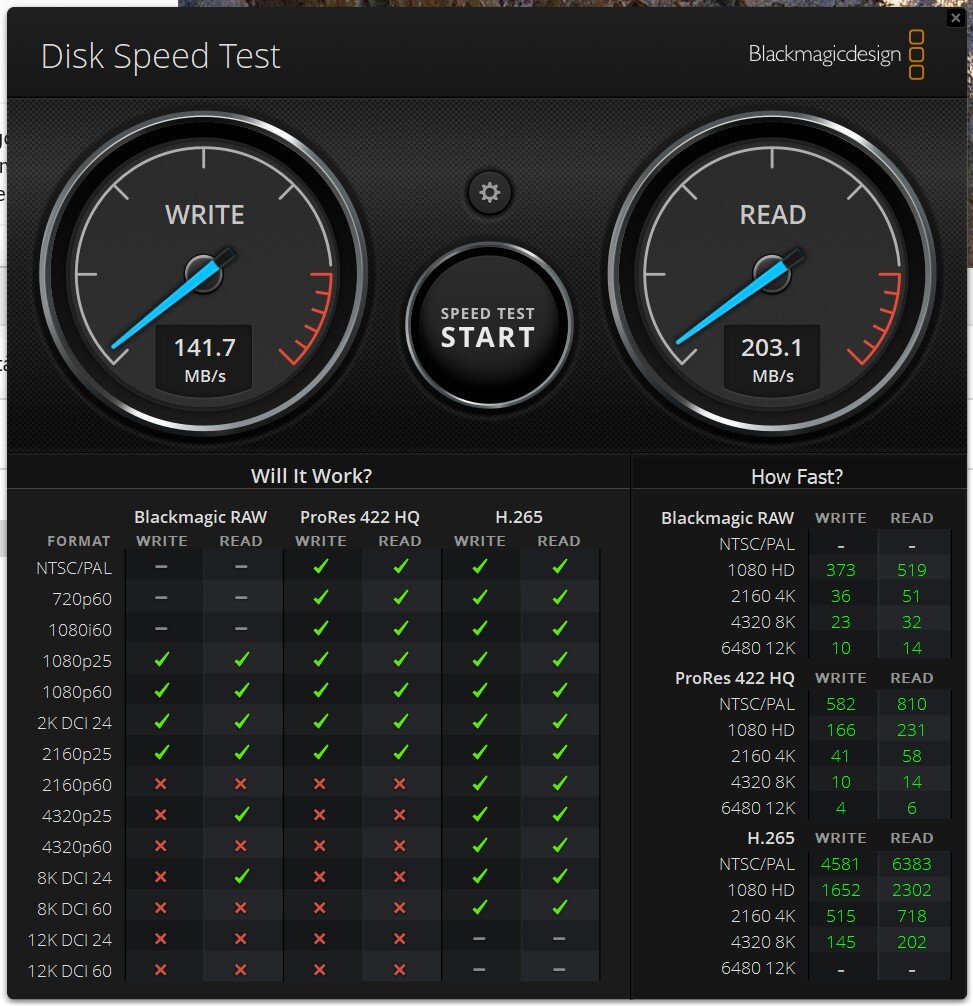This screenshot has width=973, height=1006.
Task: Click the 2160p60 format row label
Action: click(76, 785)
